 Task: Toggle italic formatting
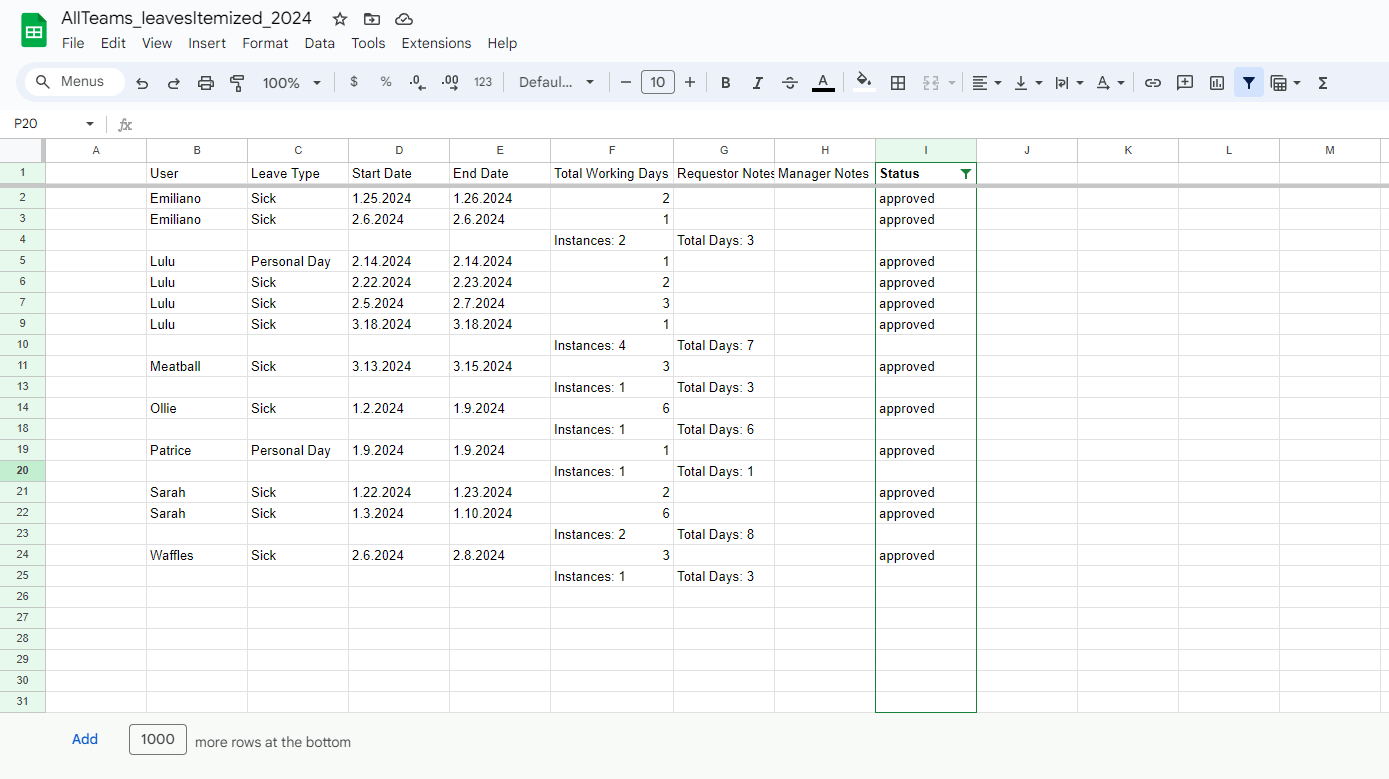click(x=758, y=83)
